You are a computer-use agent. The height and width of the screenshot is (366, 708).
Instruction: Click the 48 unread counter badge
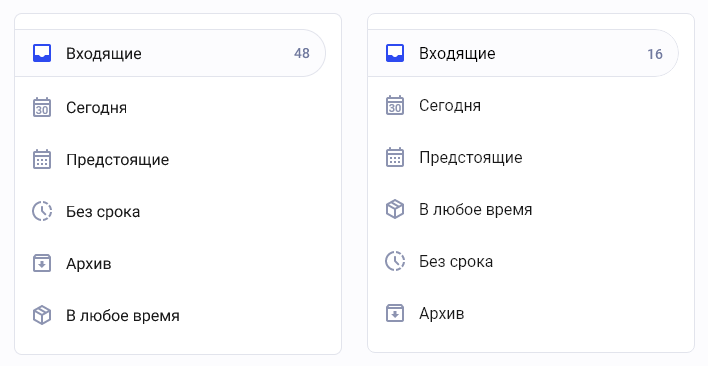click(x=302, y=53)
